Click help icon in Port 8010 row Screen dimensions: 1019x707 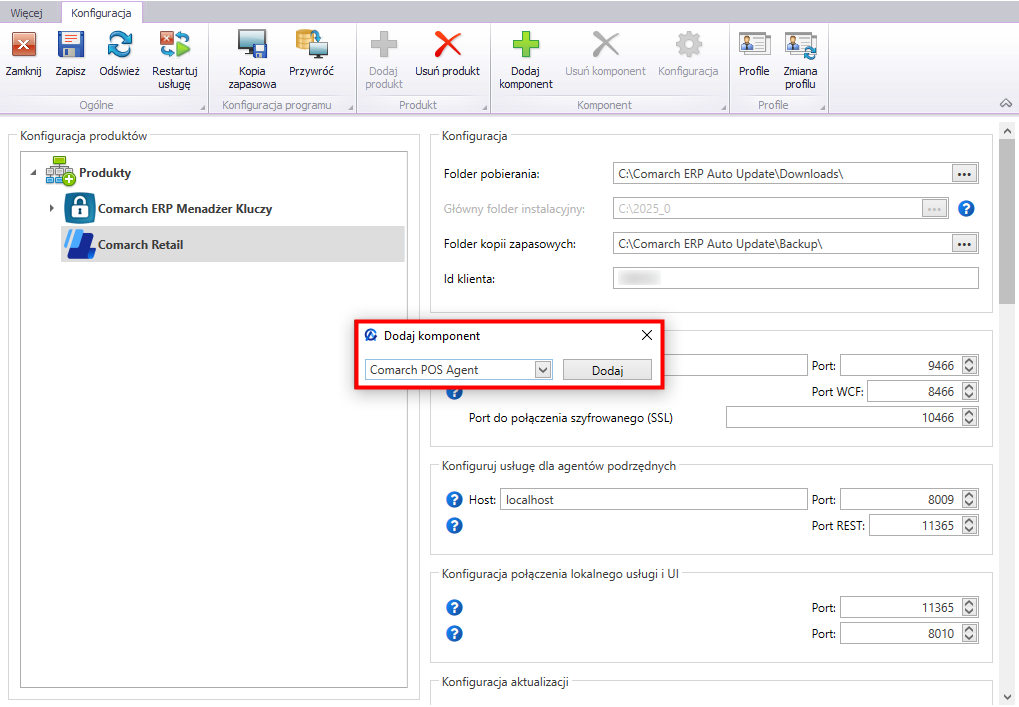[454, 634]
